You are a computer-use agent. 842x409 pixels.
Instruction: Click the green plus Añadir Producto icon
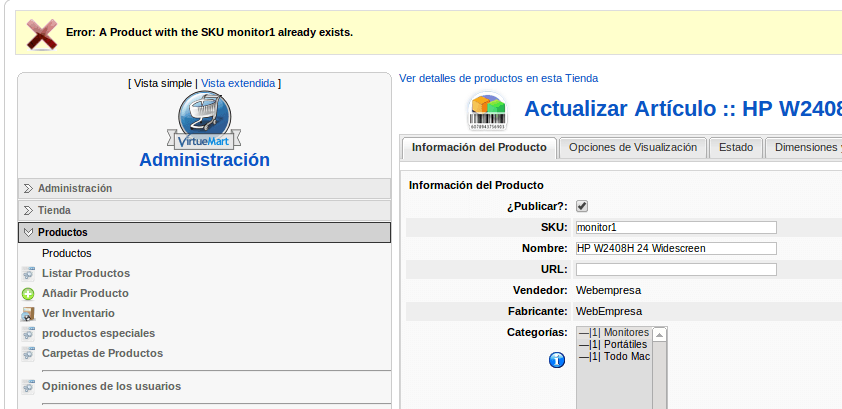point(28,294)
